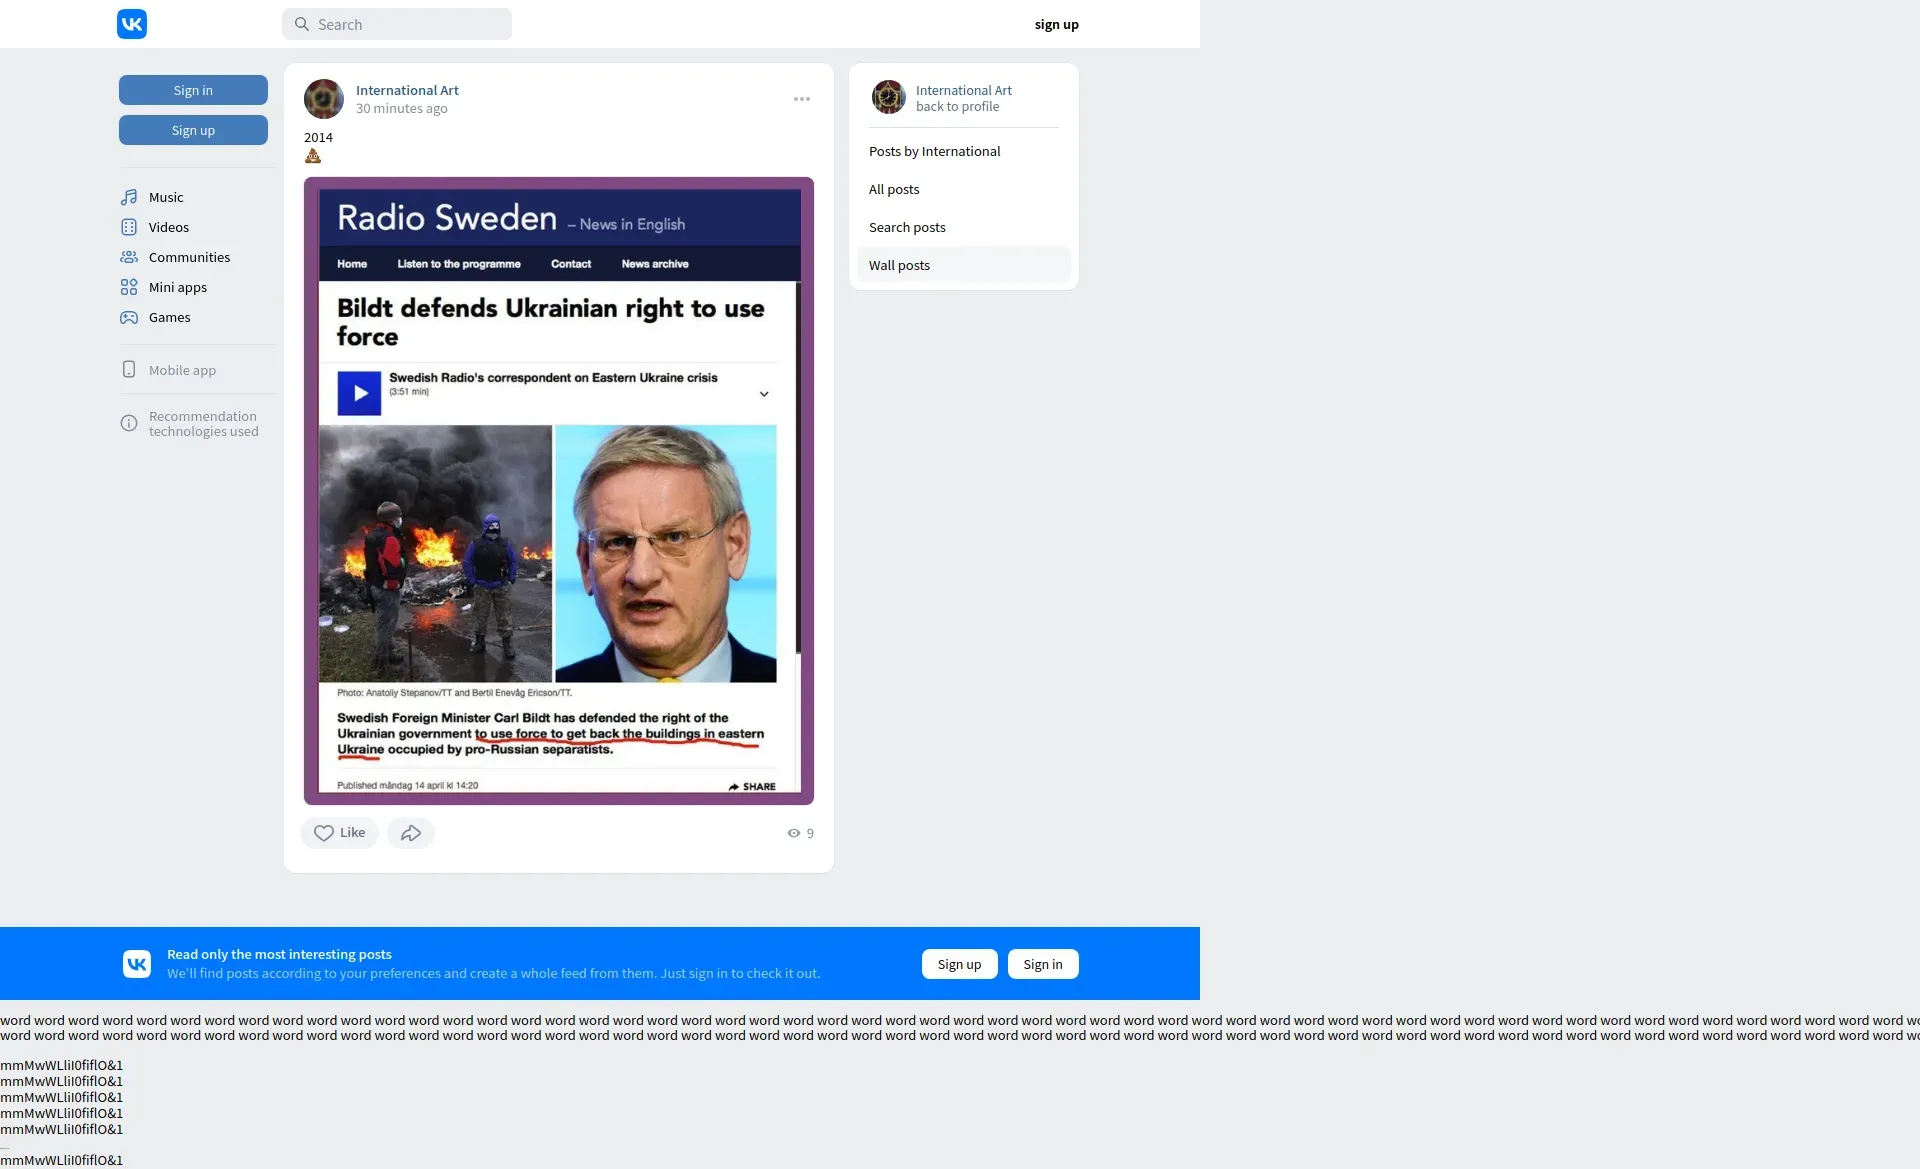Open International Art author name on post

coord(407,90)
